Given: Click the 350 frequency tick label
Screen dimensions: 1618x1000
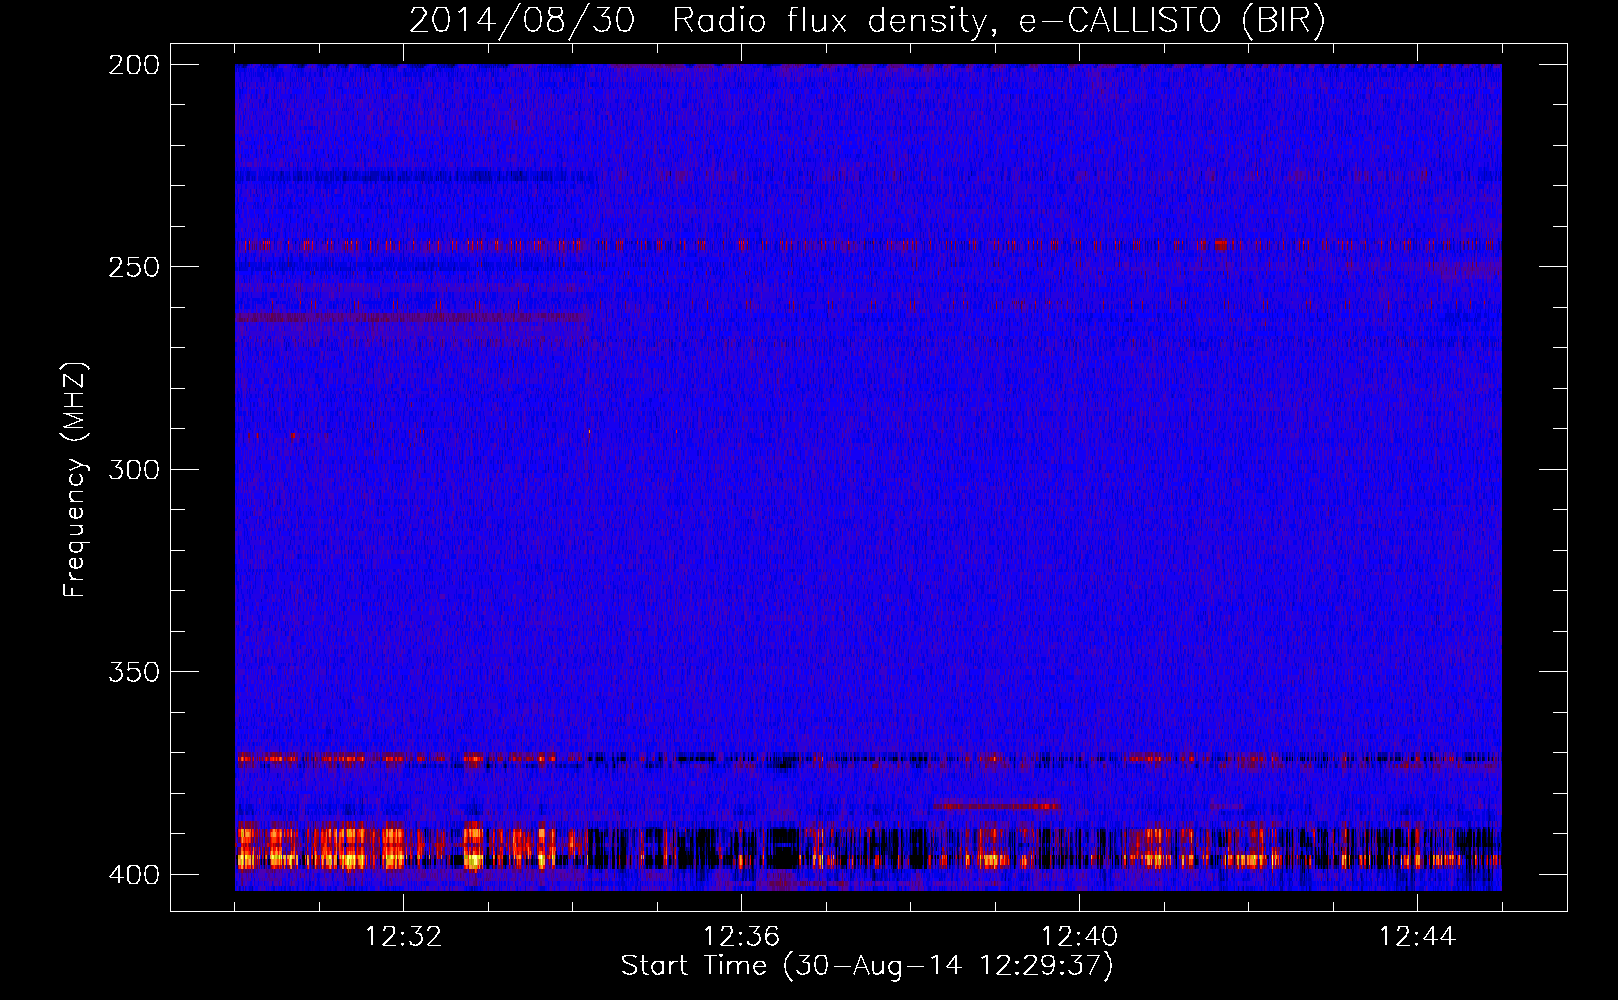Looking at the screenshot, I should coord(134,672).
